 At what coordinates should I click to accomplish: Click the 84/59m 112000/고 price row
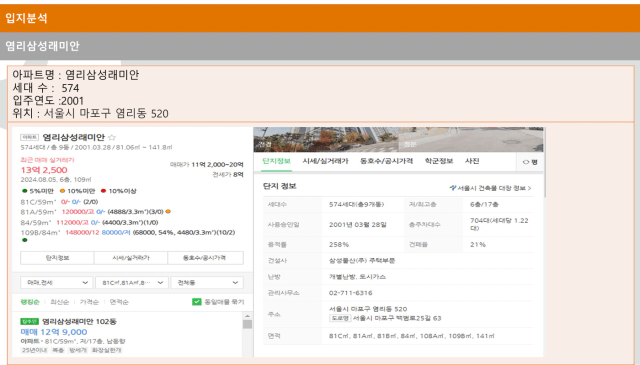[x=89, y=223]
